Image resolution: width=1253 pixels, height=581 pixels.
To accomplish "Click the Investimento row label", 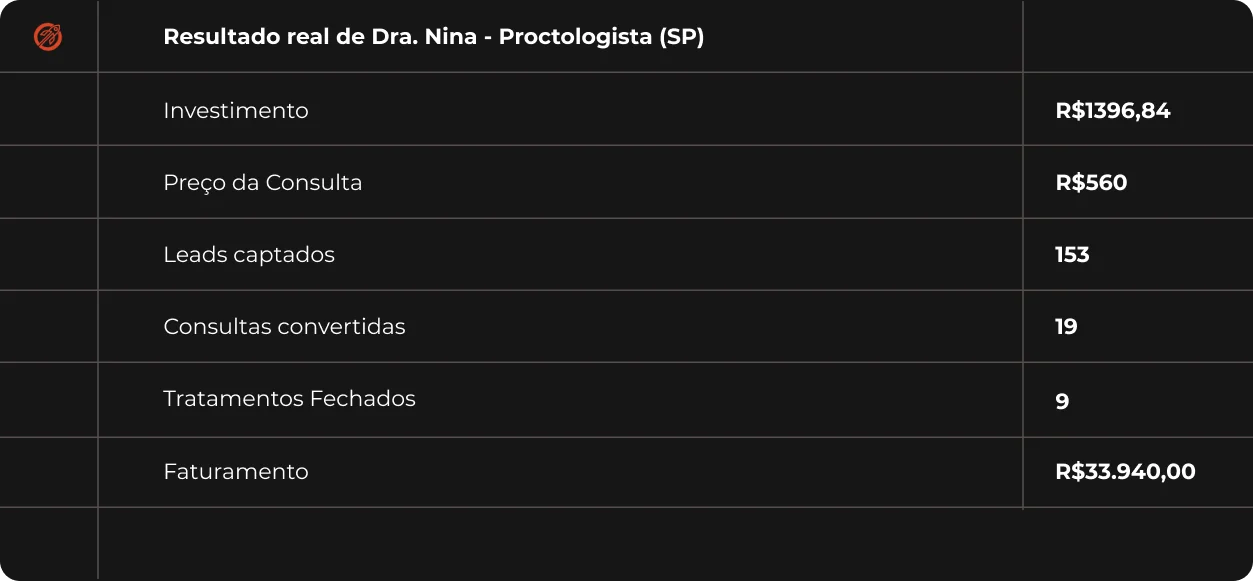I will pos(236,110).
